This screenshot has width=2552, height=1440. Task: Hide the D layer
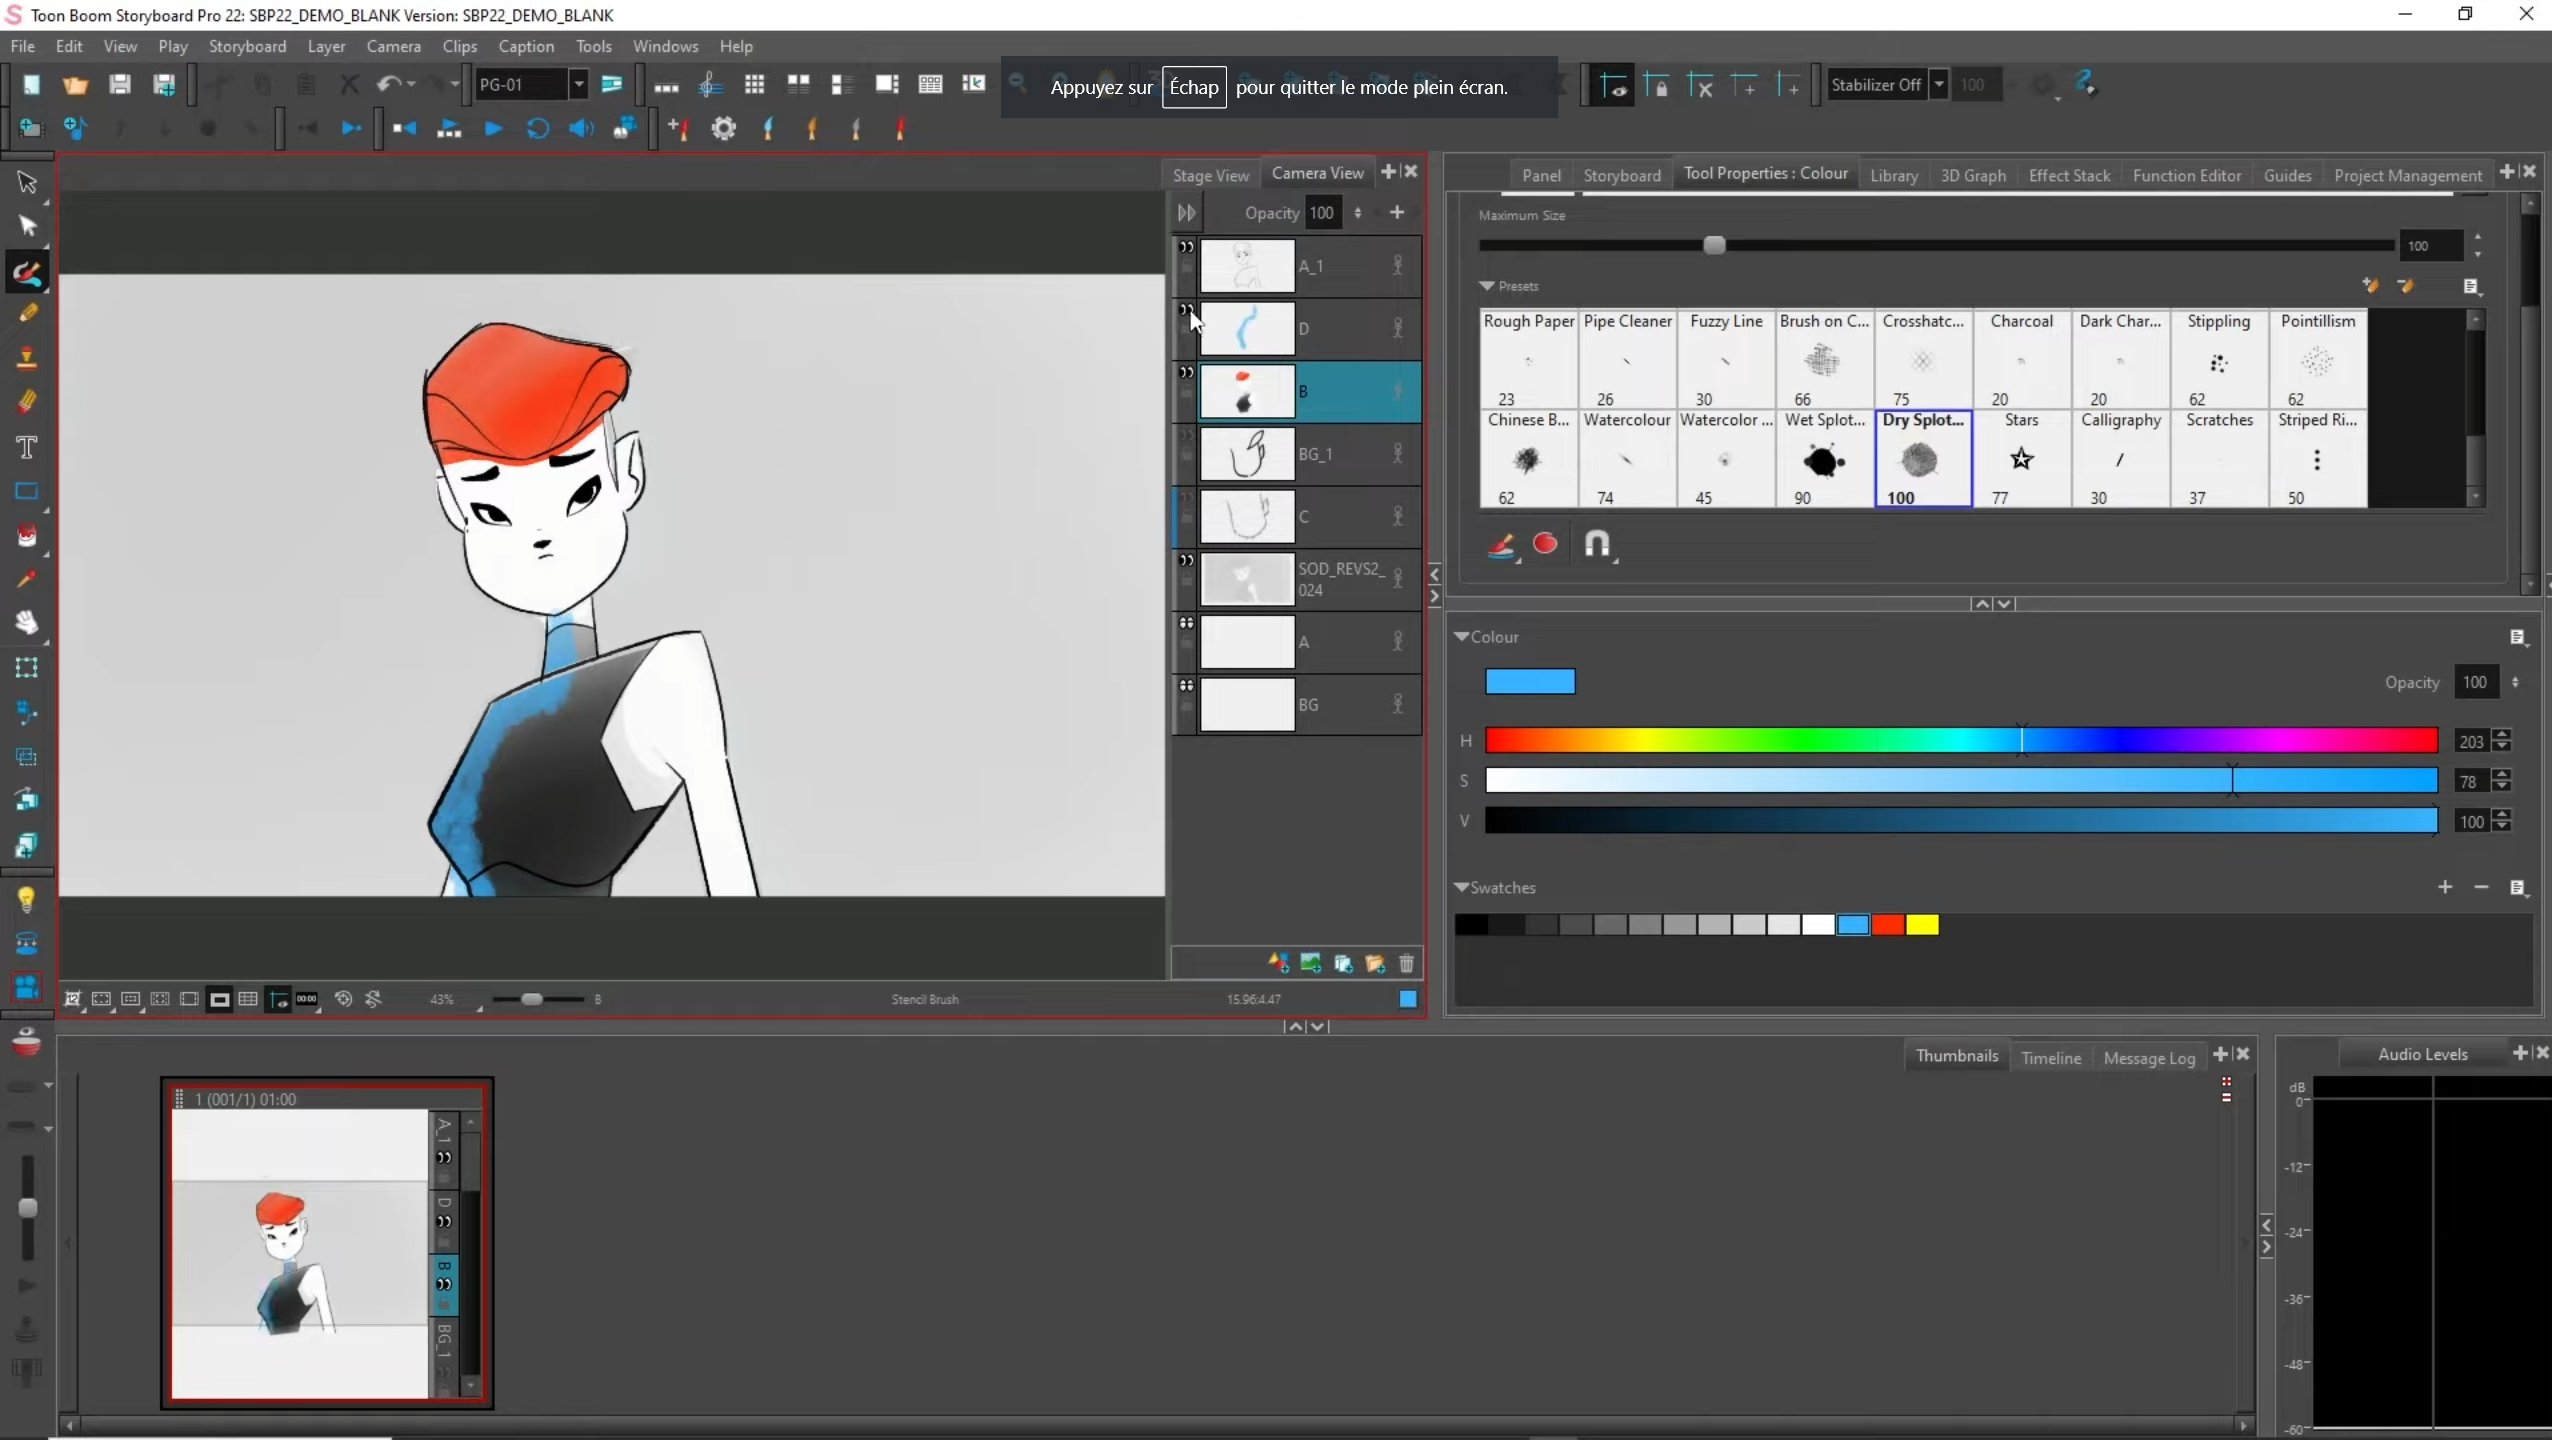click(x=1186, y=310)
